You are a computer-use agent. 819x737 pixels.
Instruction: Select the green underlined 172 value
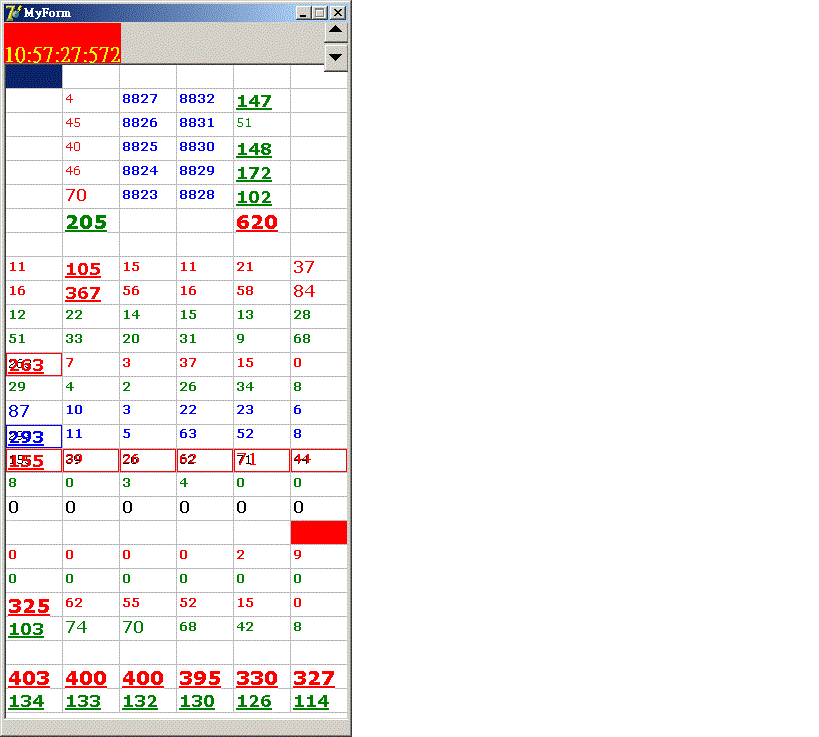click(254, 173)
